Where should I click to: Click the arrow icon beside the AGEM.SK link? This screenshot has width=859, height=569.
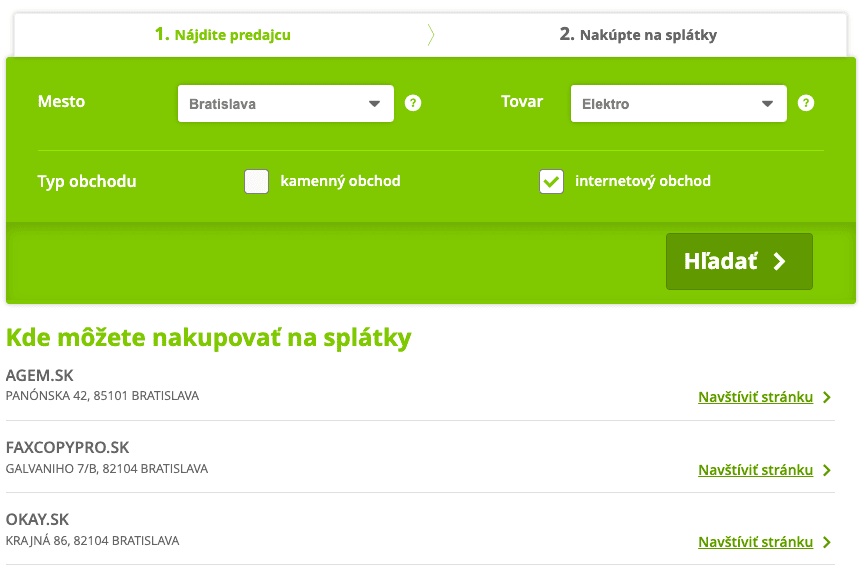827,397
